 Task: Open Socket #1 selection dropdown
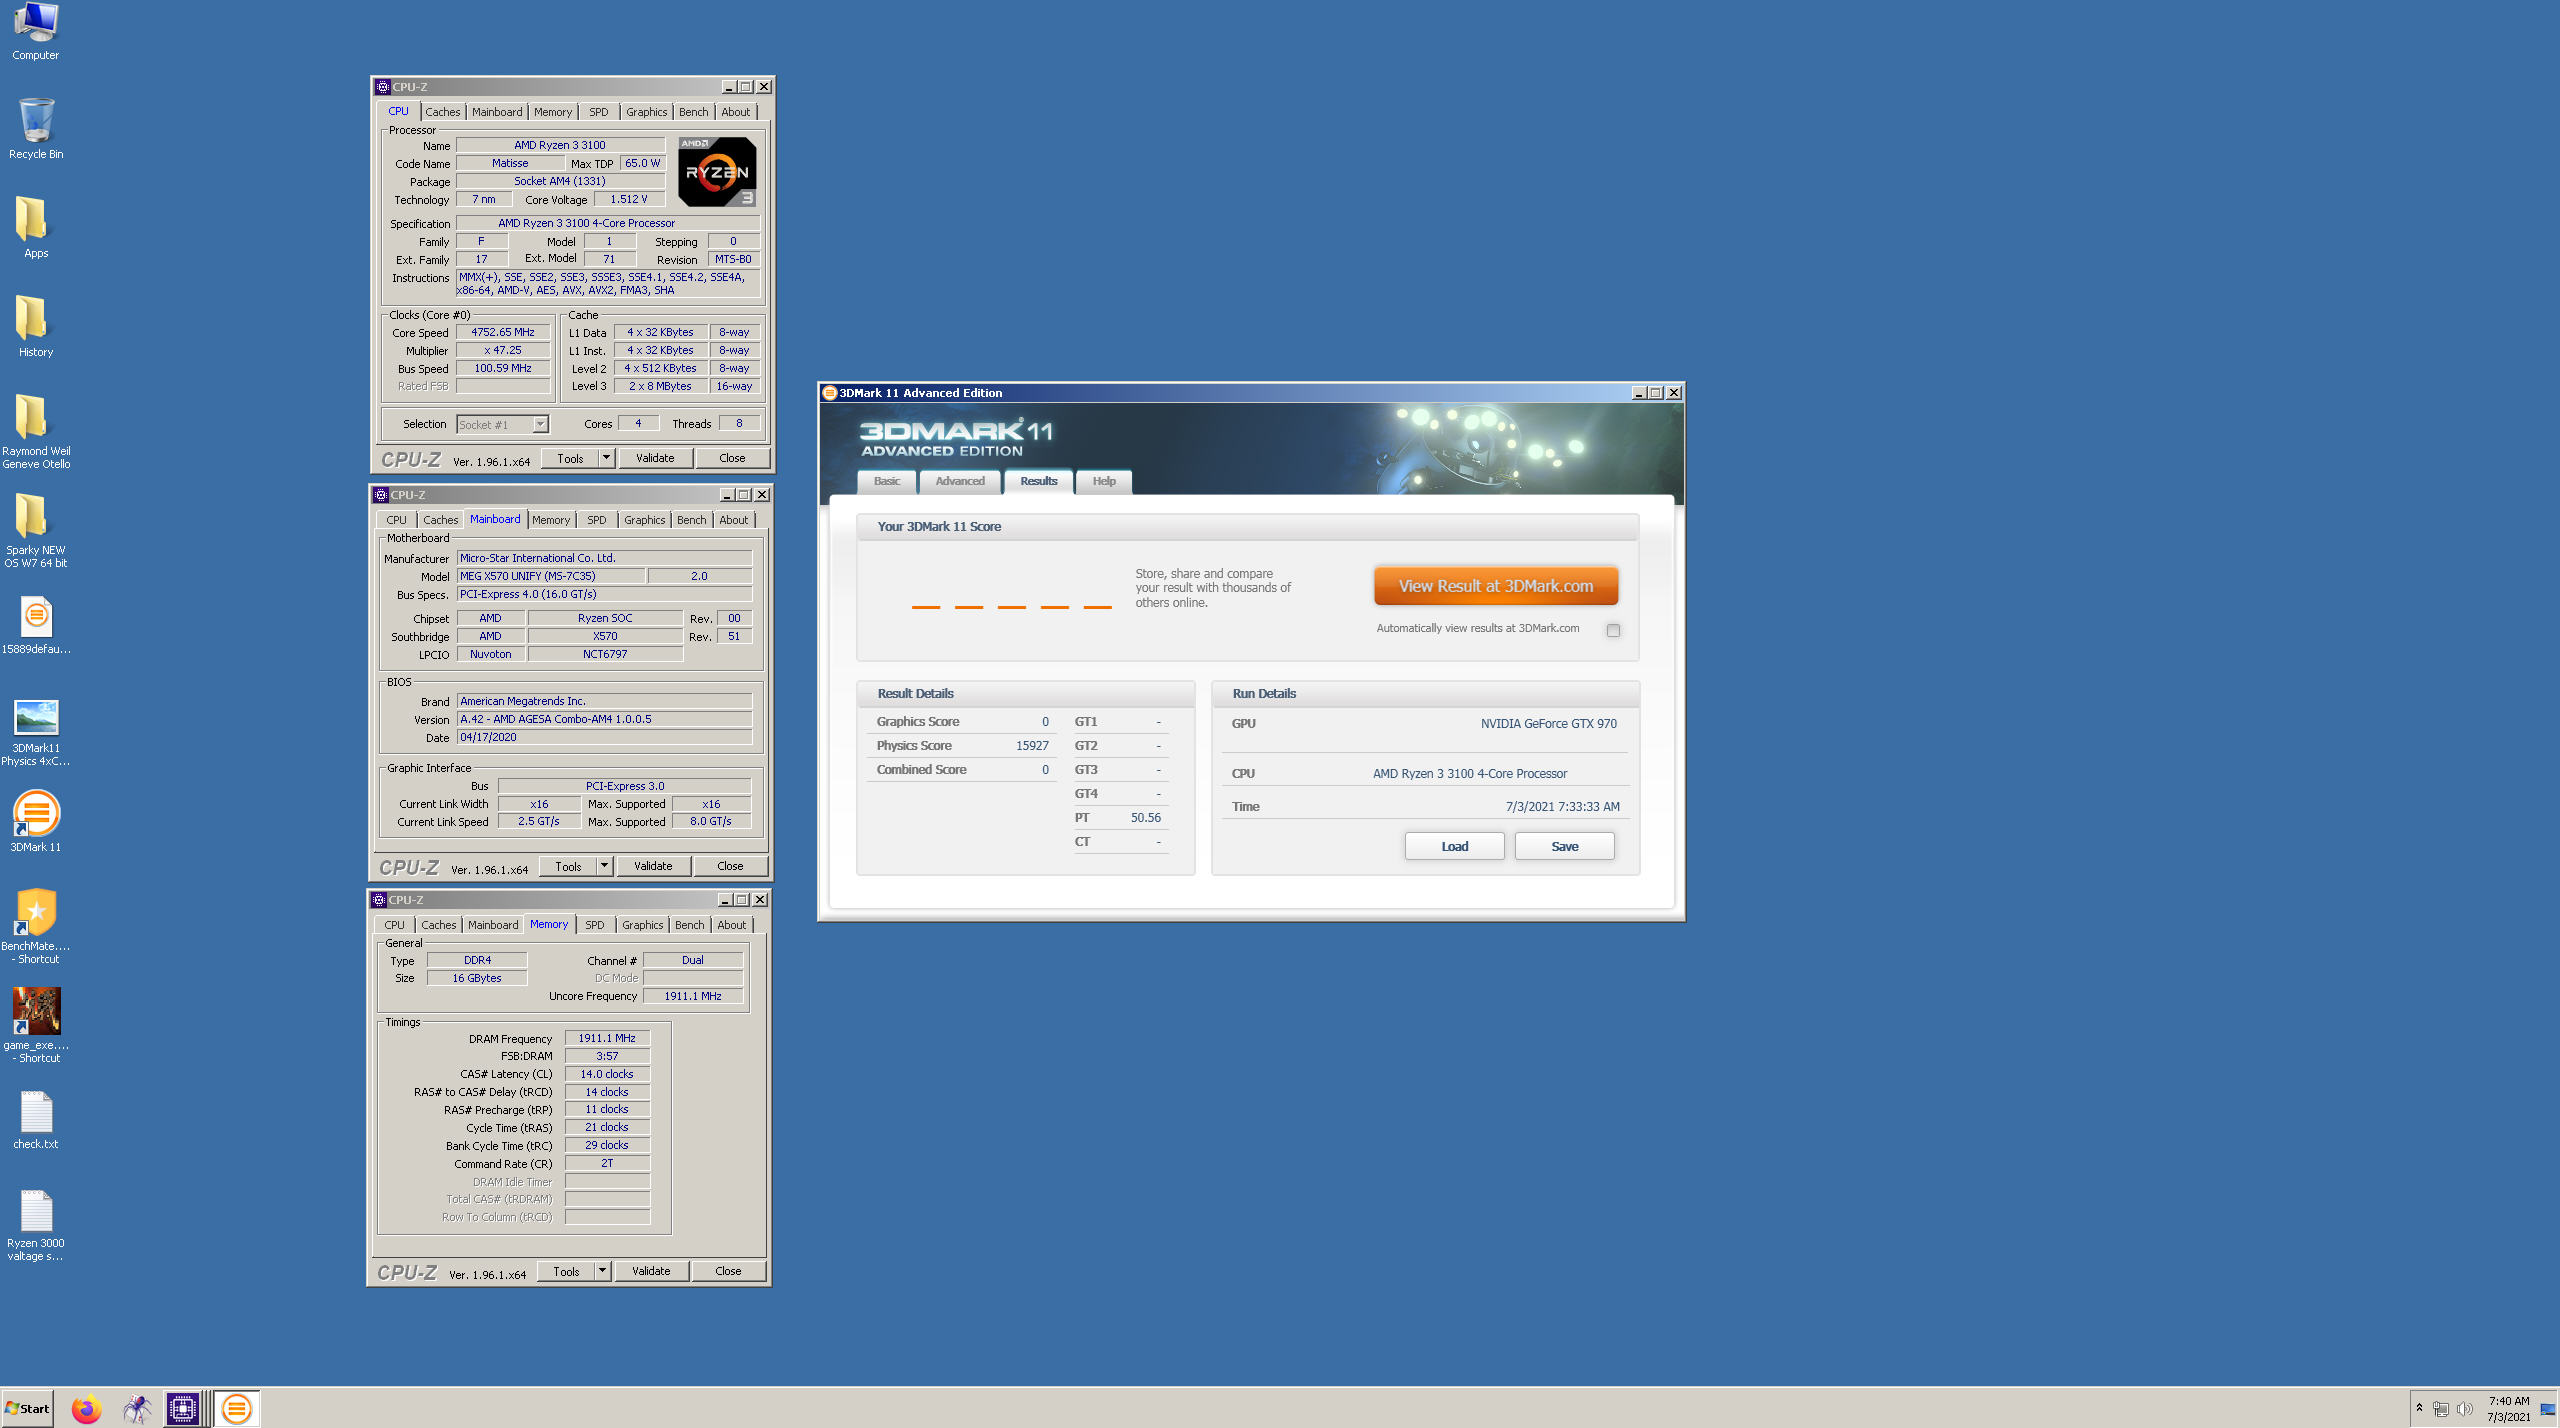coord(540,424)
